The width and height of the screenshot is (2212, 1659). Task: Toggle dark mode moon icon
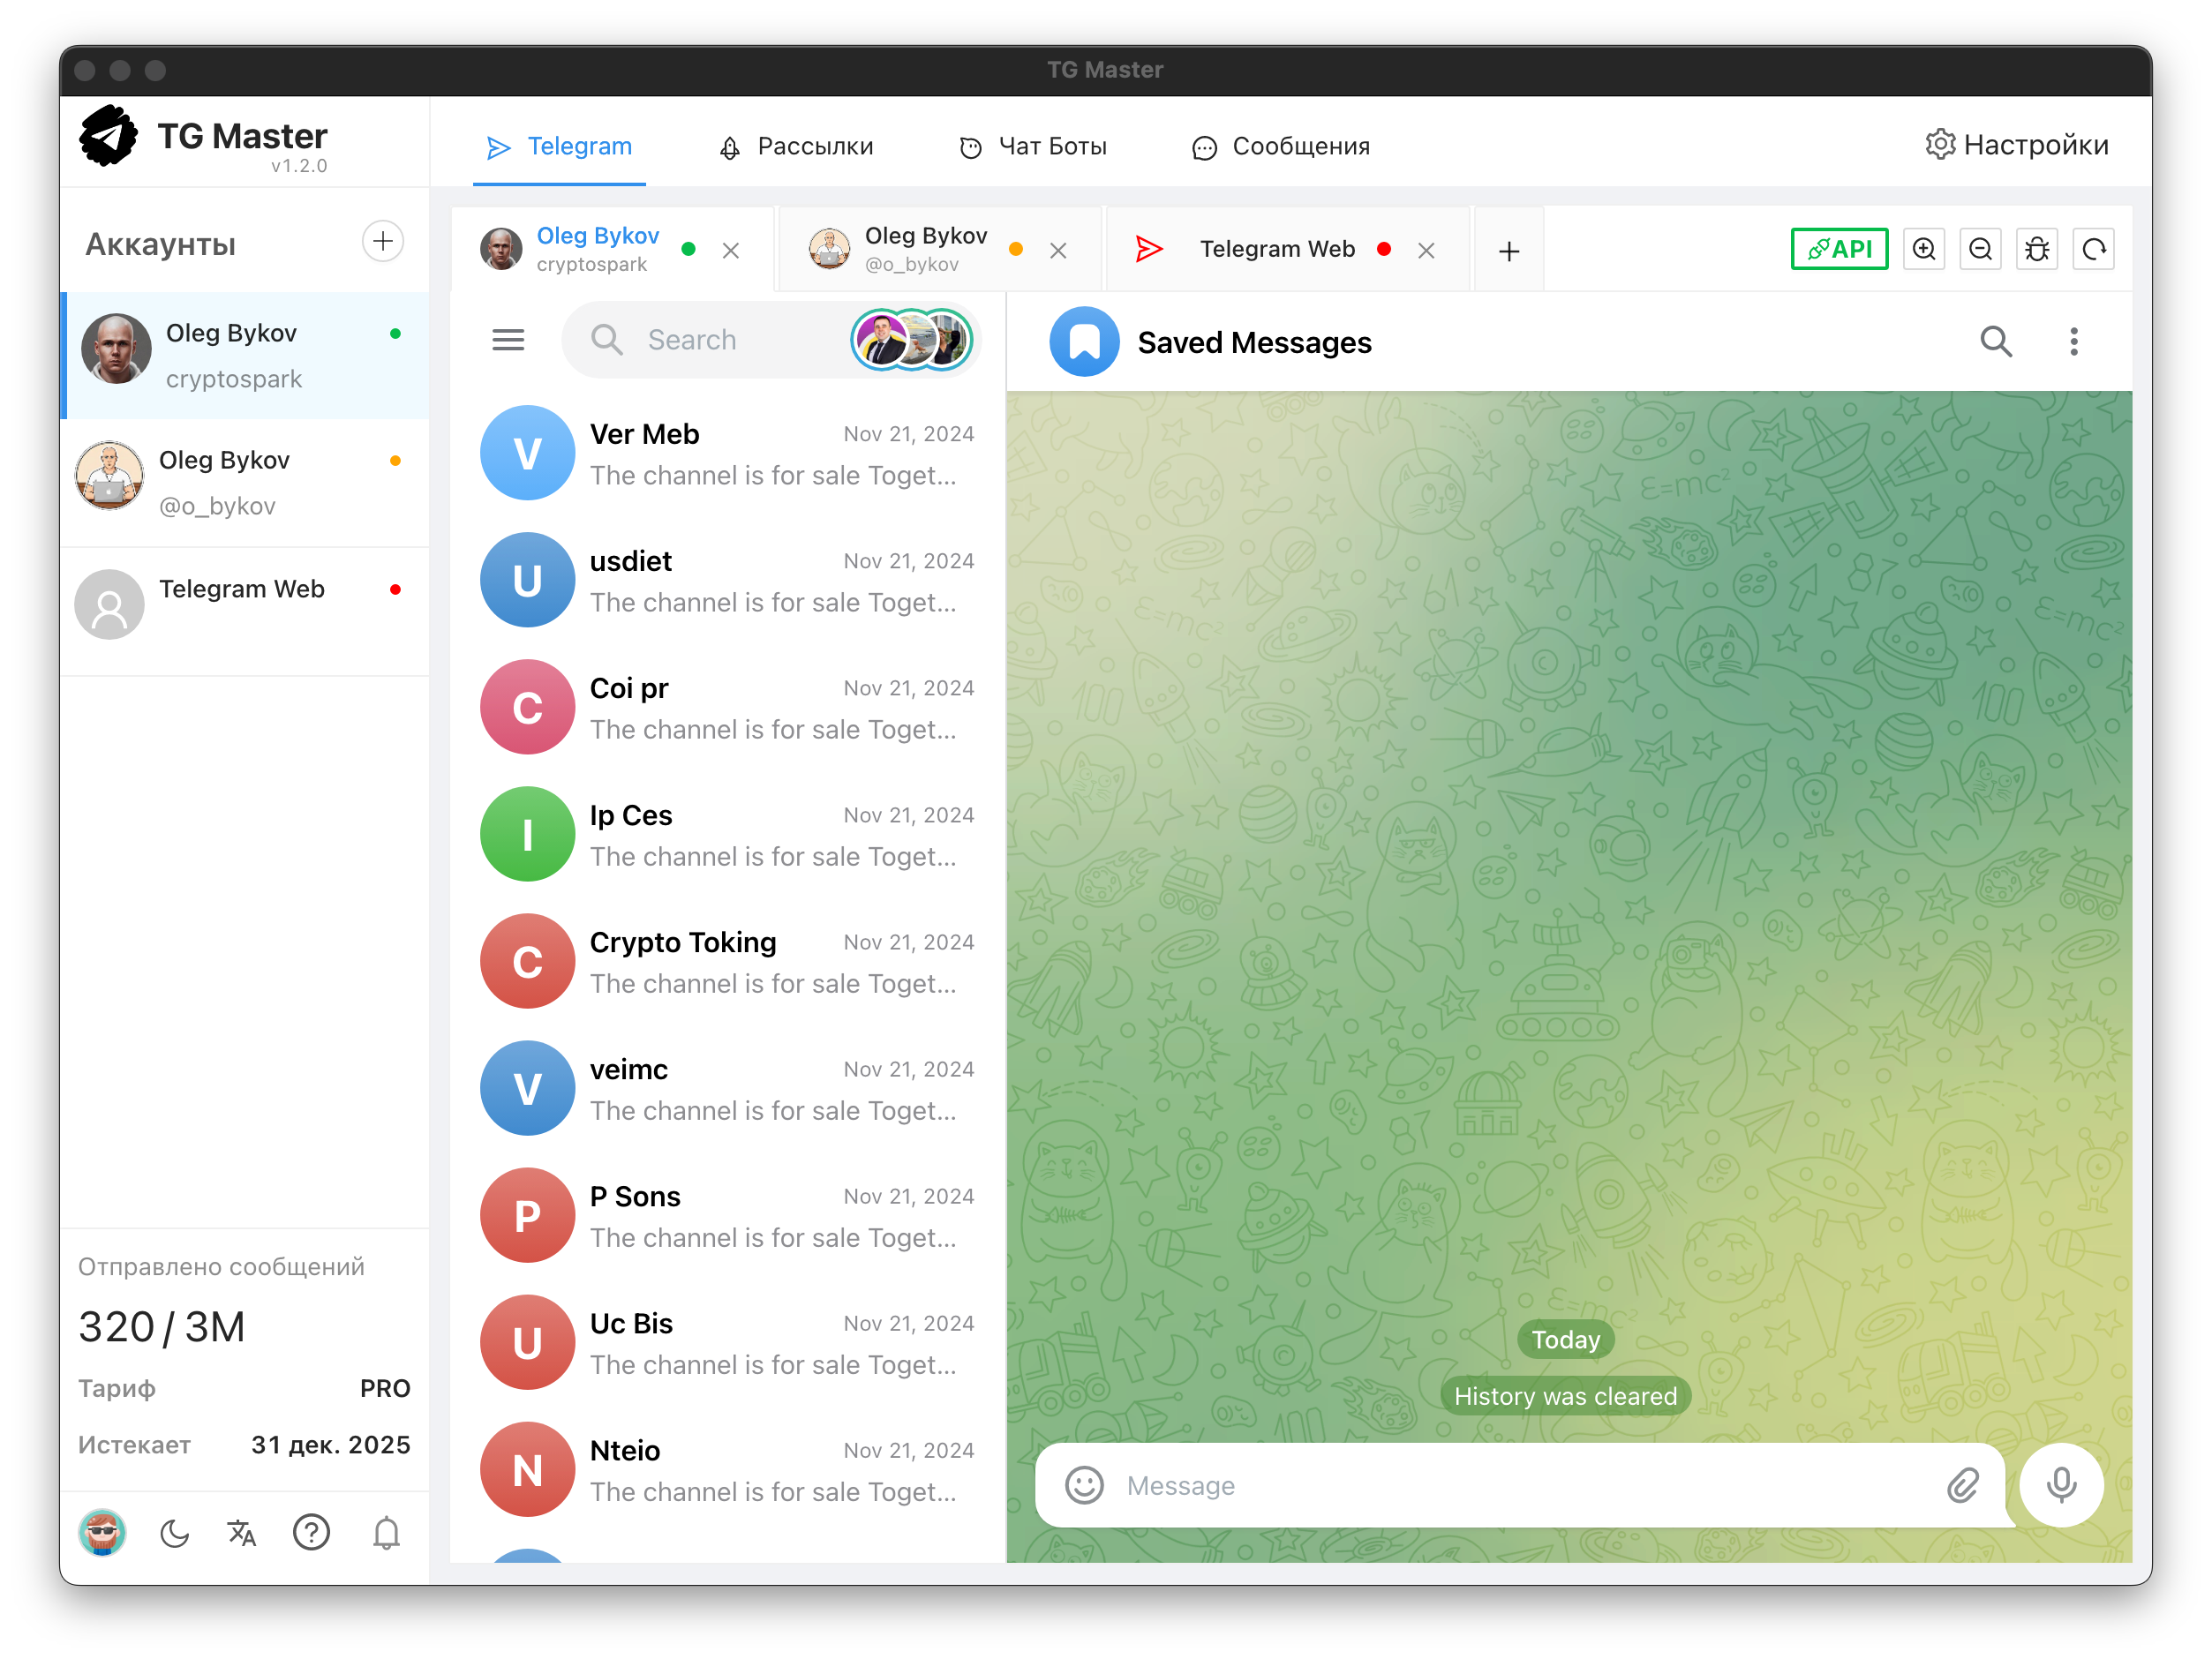coord(174,1533)
